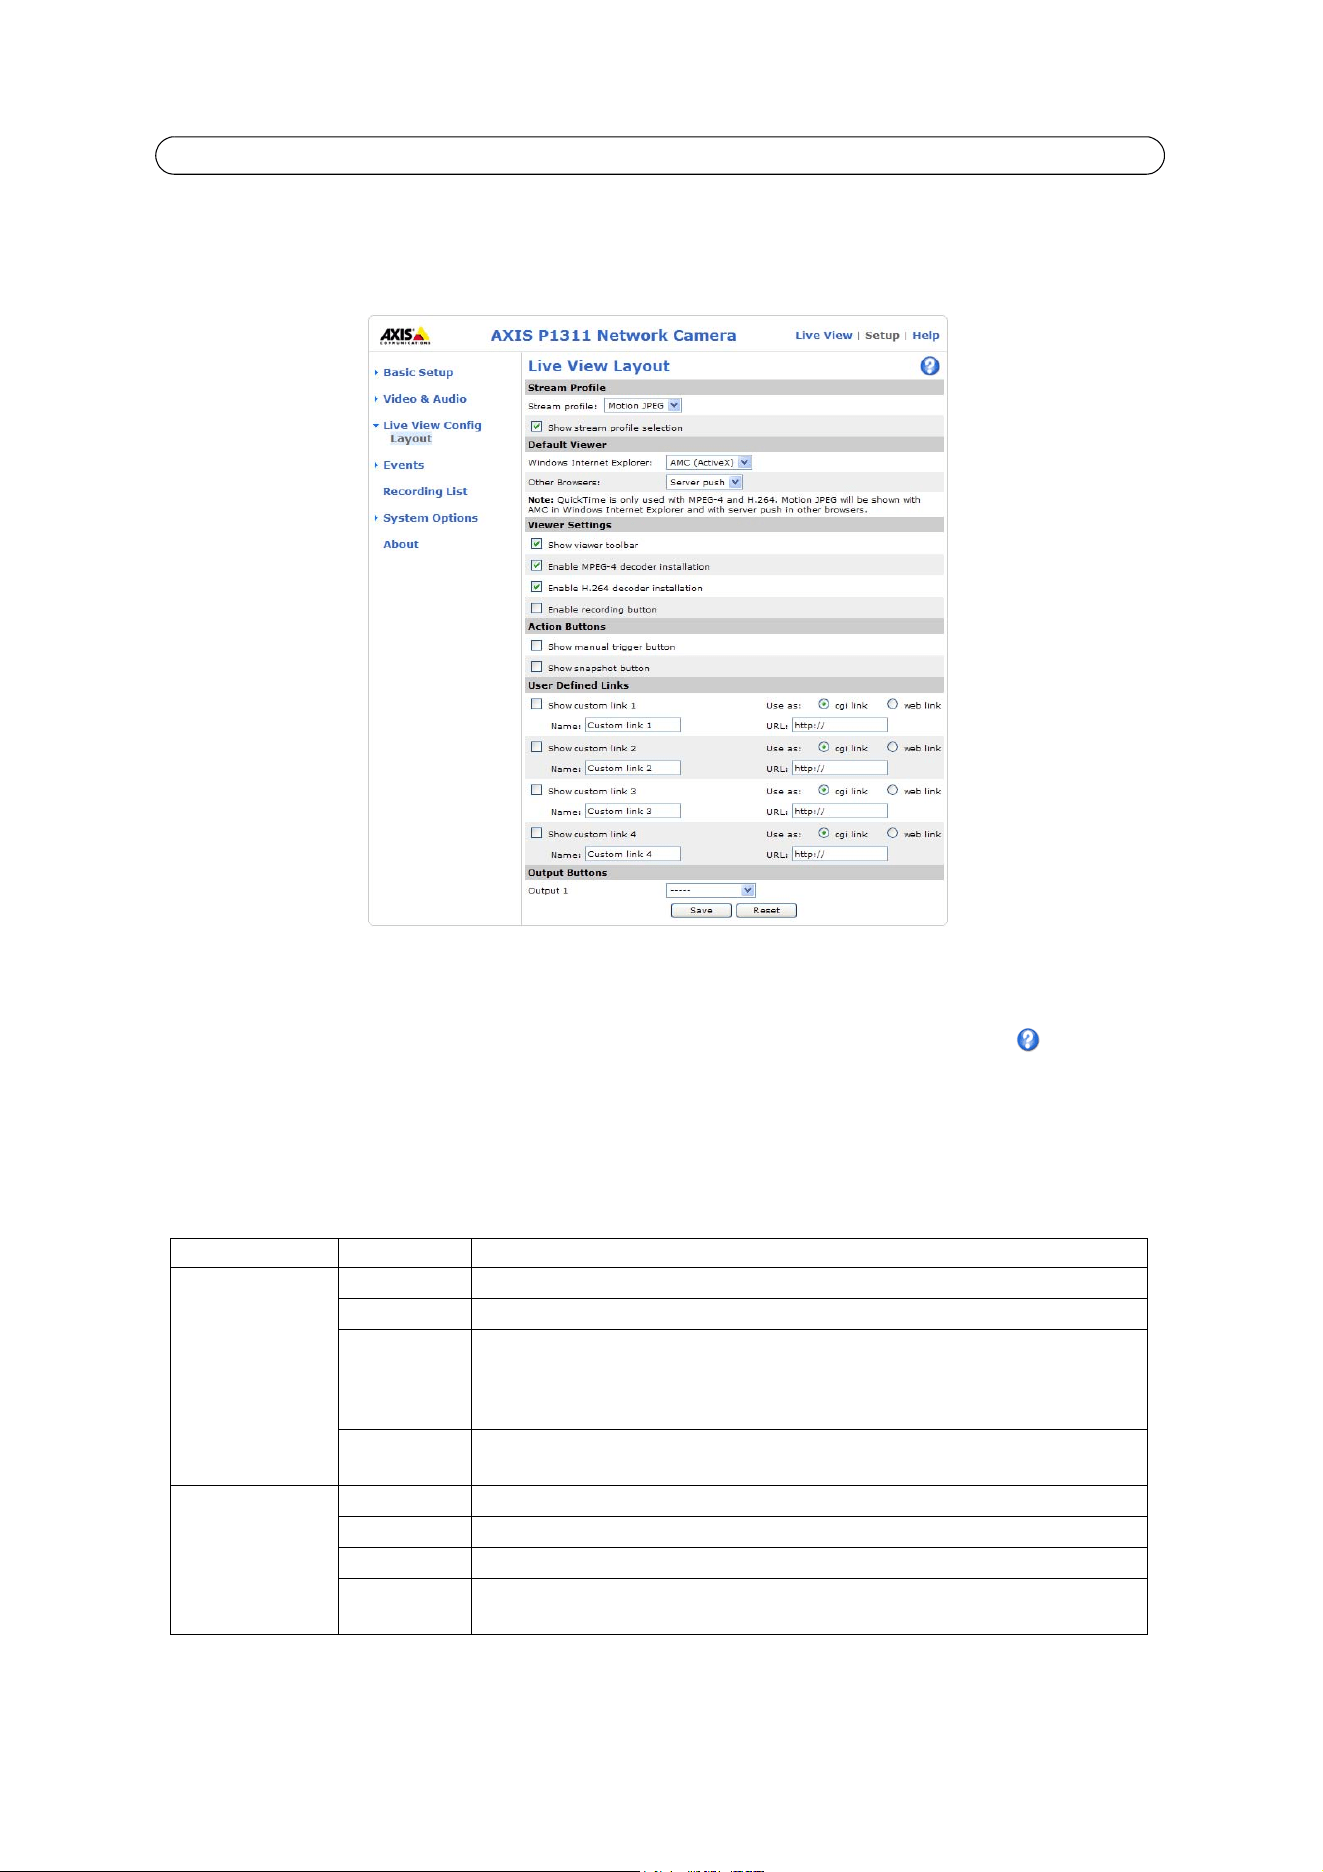Click the Name field containing Custom link 1
1323x1872 pixels.
pos(633,725)
